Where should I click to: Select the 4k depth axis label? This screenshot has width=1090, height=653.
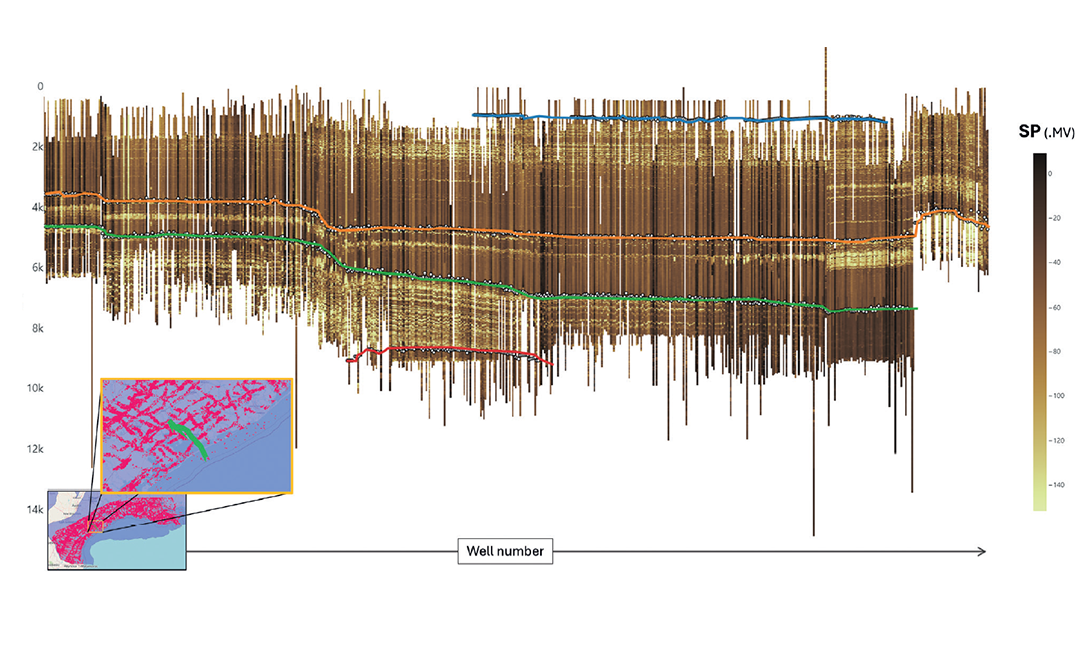(39, 208)
